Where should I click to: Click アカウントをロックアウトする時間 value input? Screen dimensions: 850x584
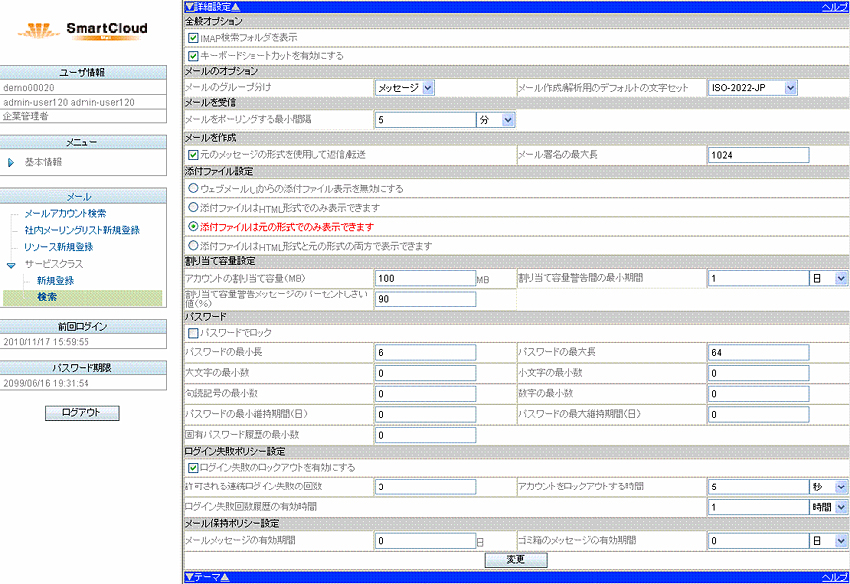coord(758,487)
